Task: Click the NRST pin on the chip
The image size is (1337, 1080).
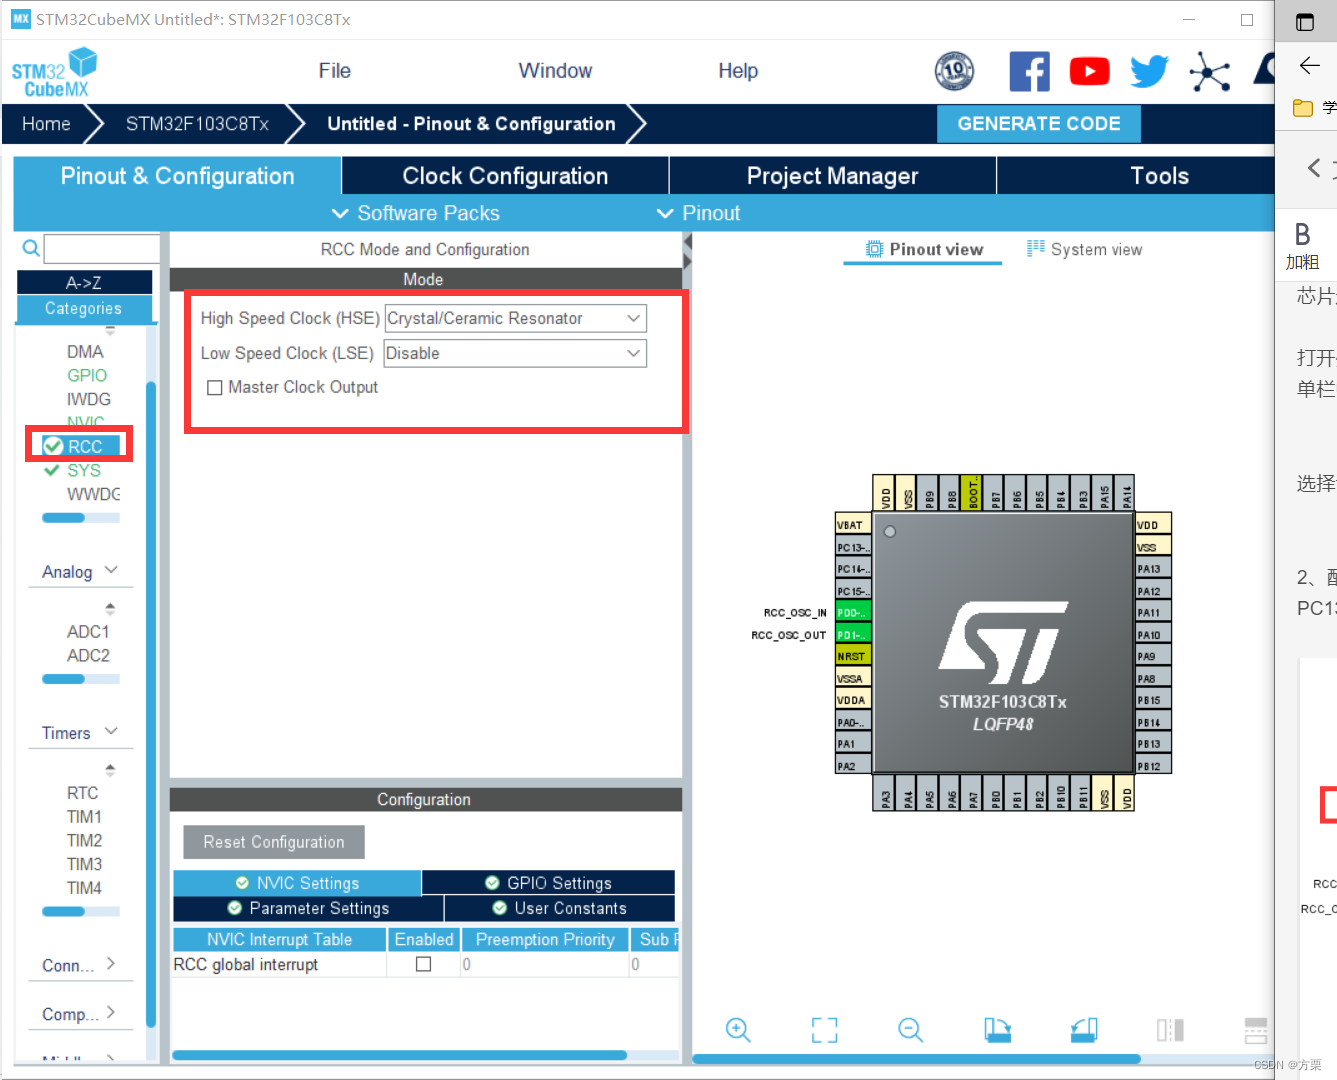Action: click(853, 656)
